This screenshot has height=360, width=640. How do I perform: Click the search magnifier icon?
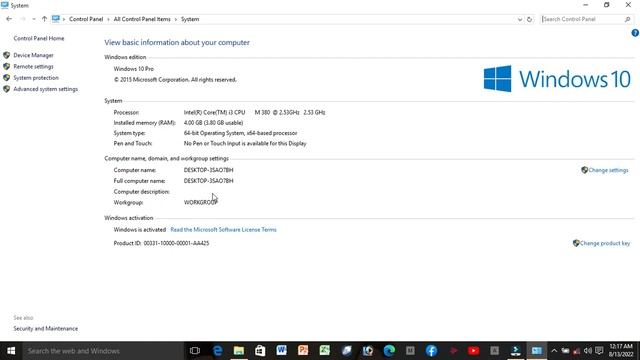628,19
